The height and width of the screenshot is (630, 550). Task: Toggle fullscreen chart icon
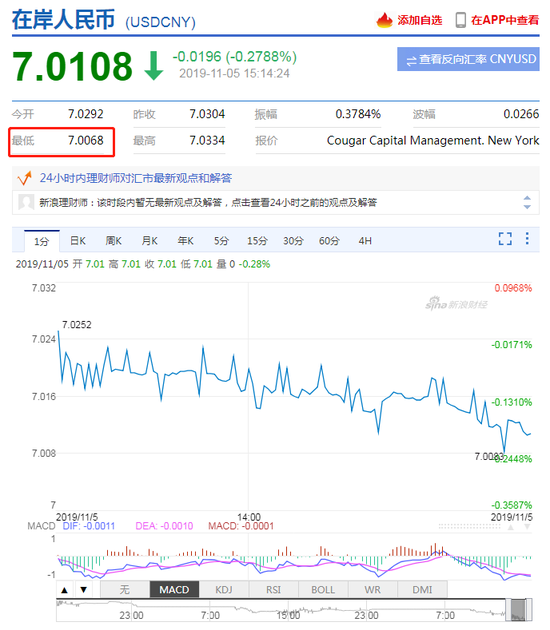505,239
